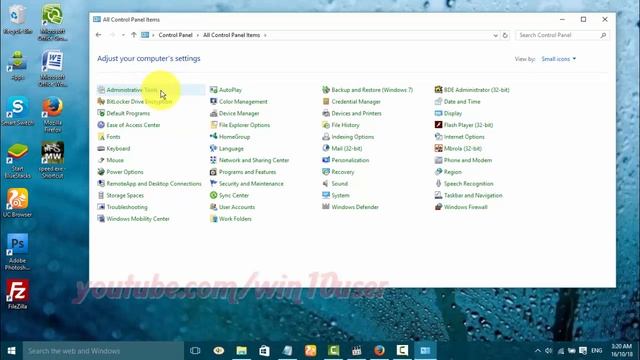Open the Windows Start button
This screenshot has height=360, width=640.
pos(11,351)
